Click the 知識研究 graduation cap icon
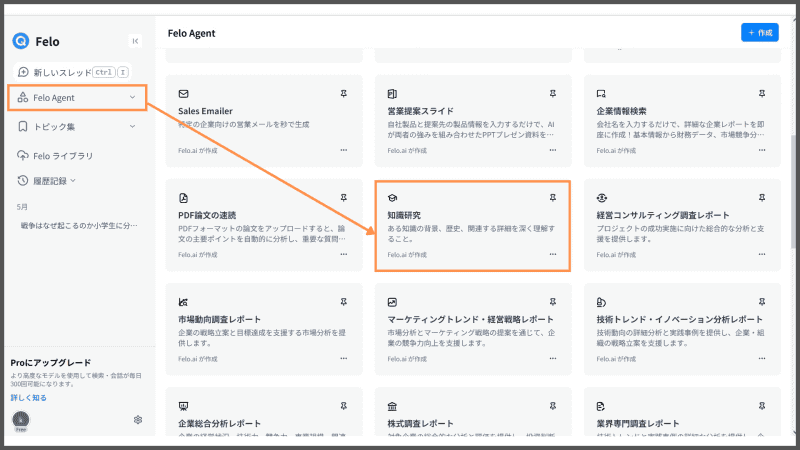The image size is (800, 450). 392,198
